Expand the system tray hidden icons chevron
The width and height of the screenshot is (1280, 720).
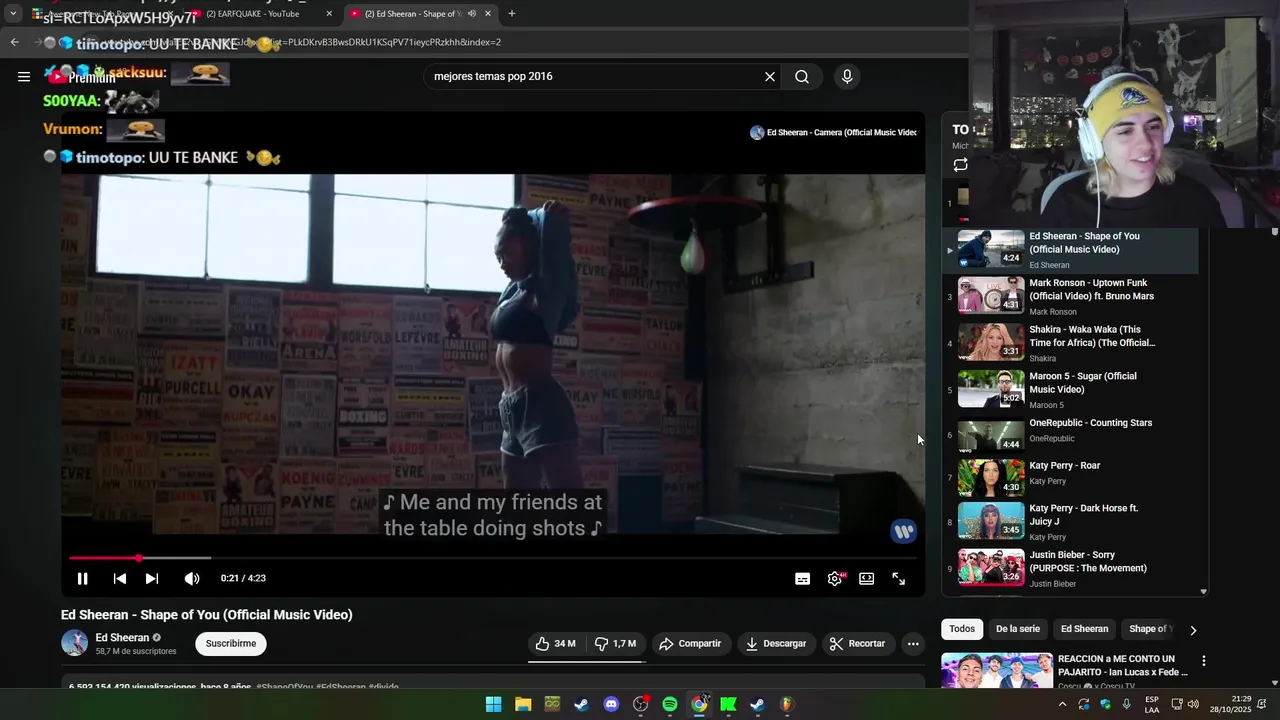click(1061, 704)
